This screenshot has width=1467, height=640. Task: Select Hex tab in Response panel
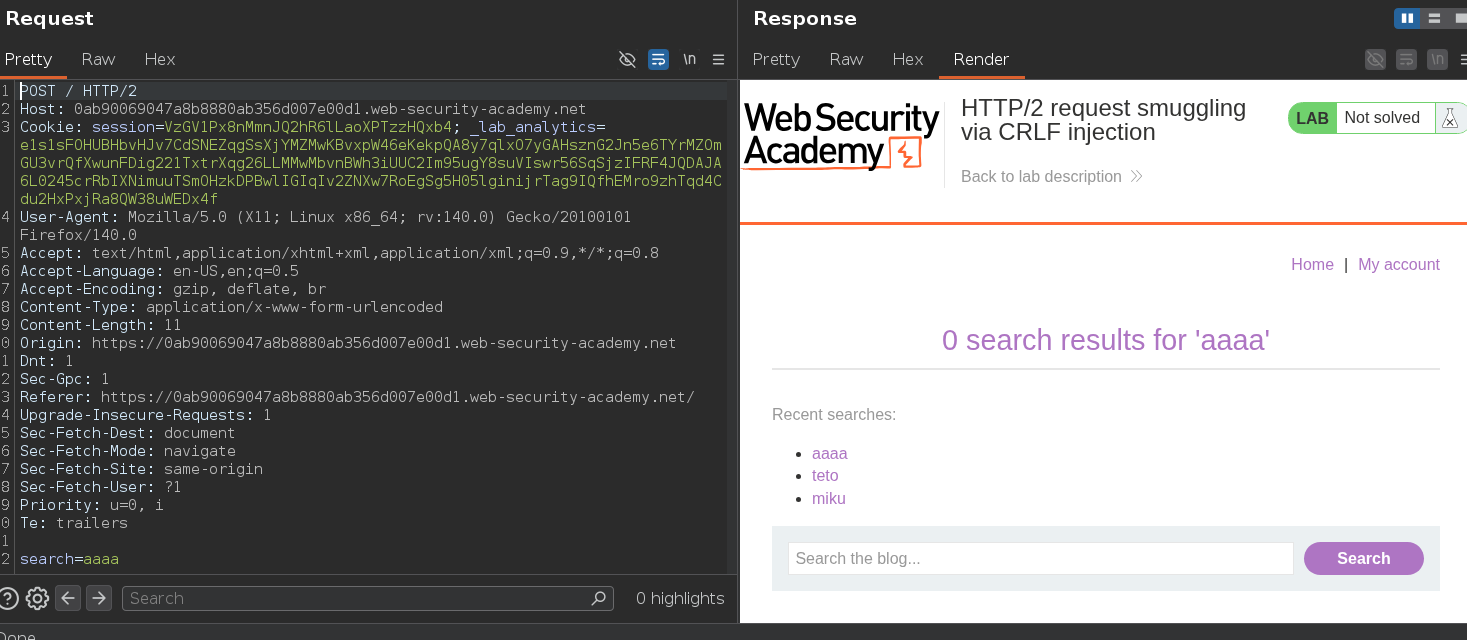click(x=908, y=59)
